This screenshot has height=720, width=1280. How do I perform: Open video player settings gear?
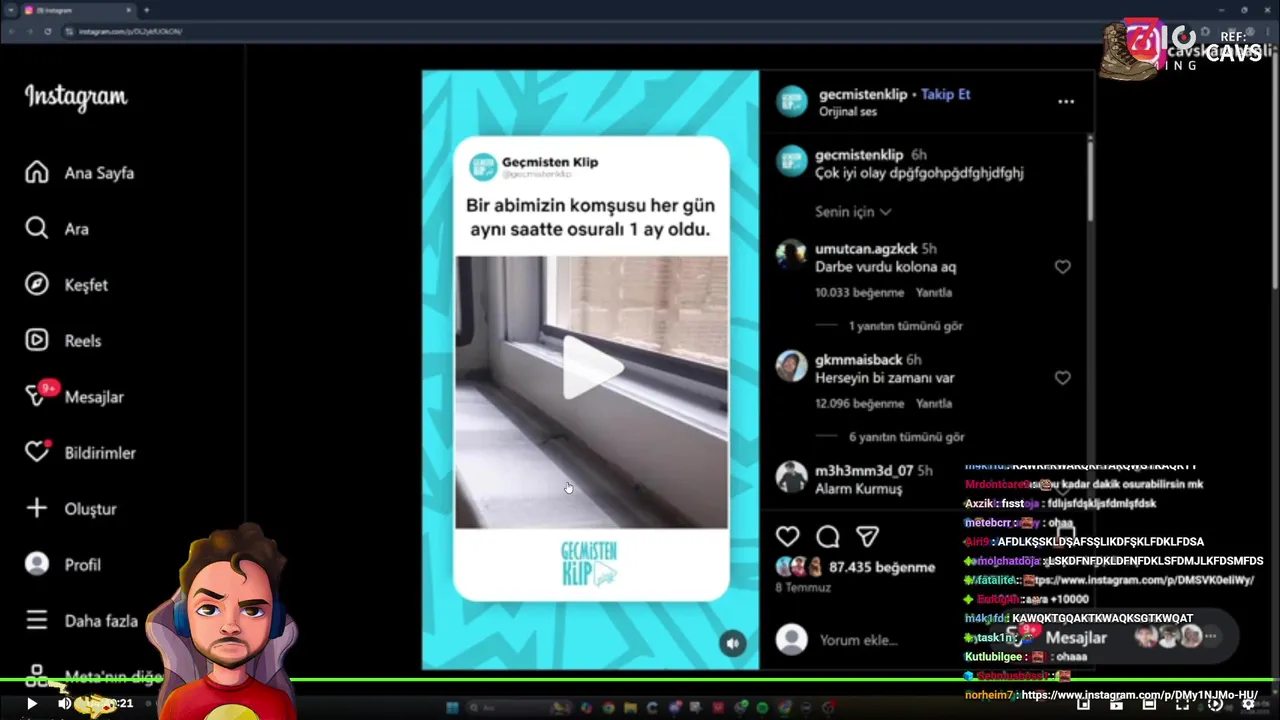click(x=1248, y=704)
